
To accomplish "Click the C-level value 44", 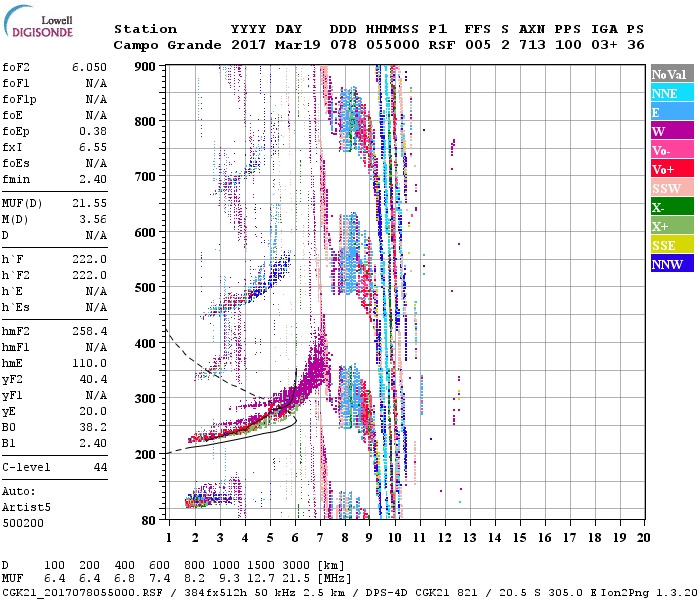I will click(x=98, y=467).
